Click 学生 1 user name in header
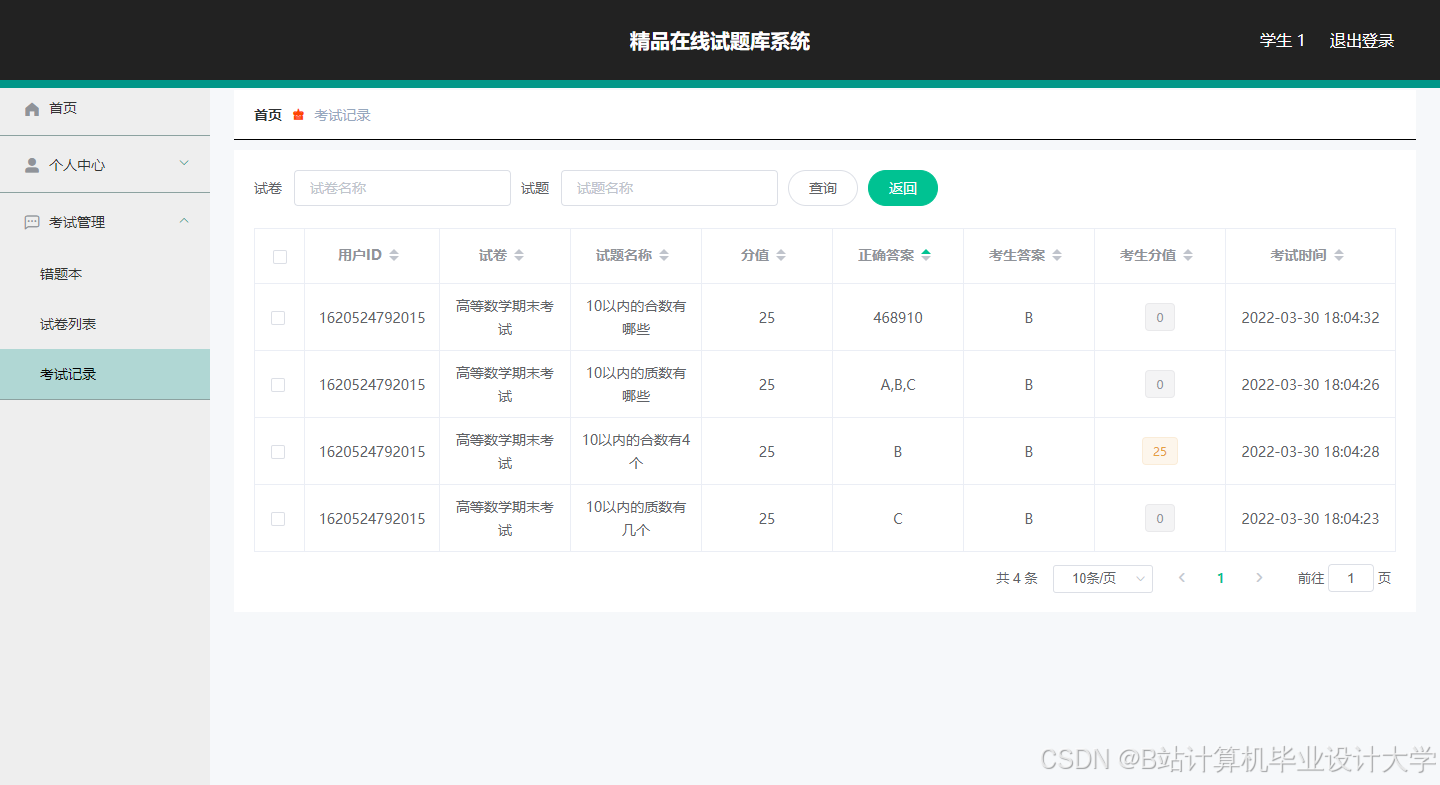 (1283, 41)
